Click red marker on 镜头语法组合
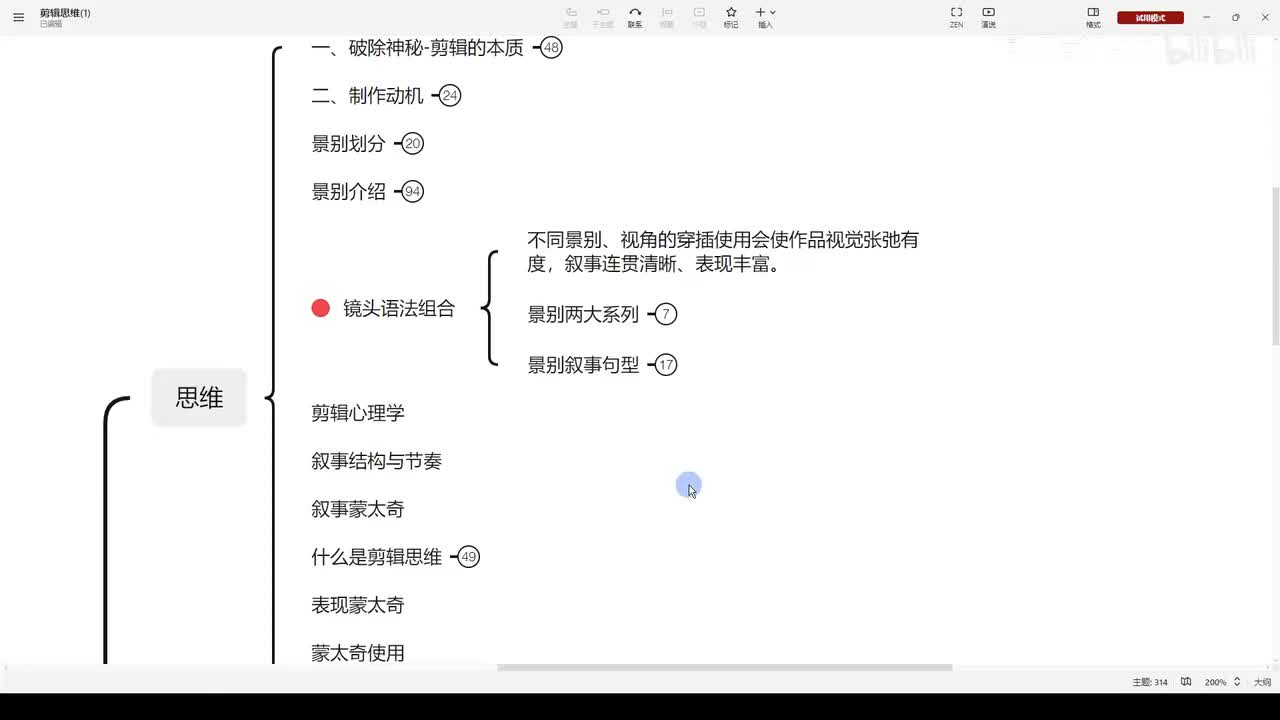The height and width of the screenshot is (720, 1280). [x=320, y=308]
